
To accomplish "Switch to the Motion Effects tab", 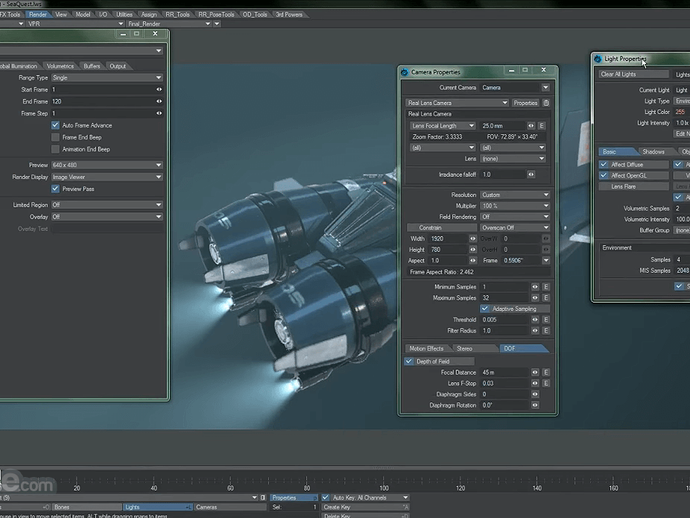I will tap(426, 348).
